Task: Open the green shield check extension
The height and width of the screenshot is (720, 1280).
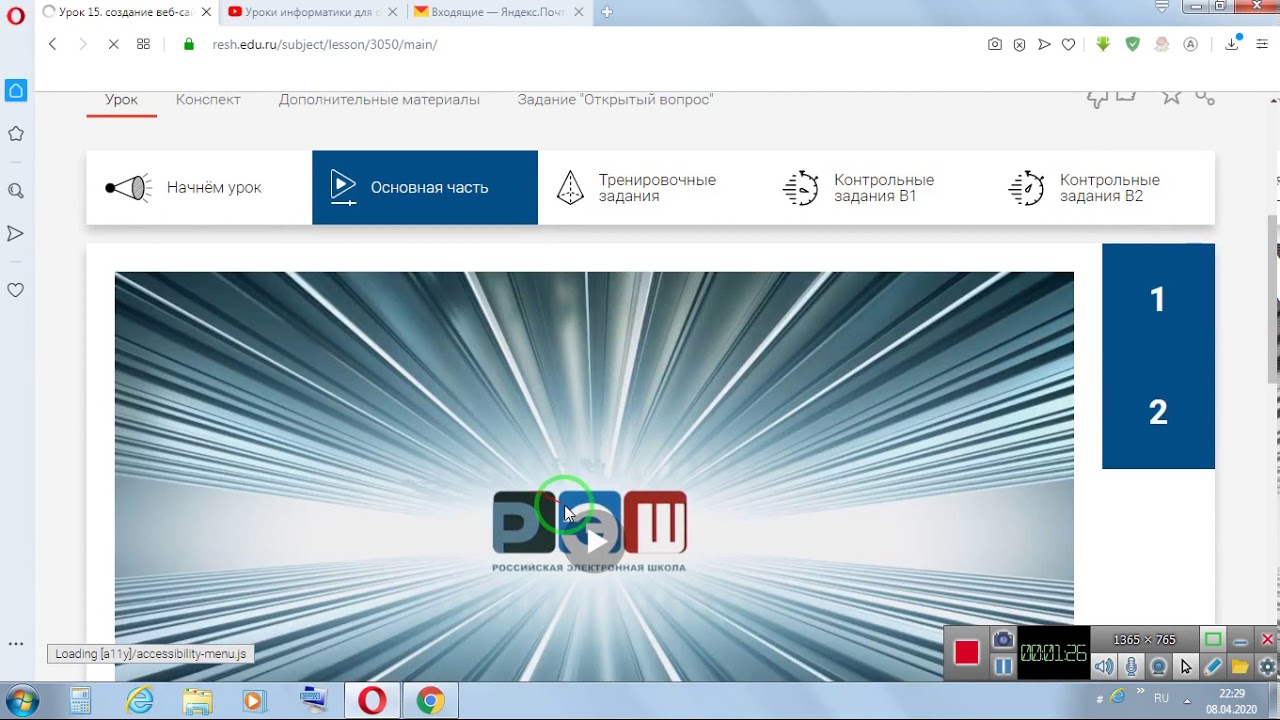Action: pyautogui.click(x=1132, y=44)
